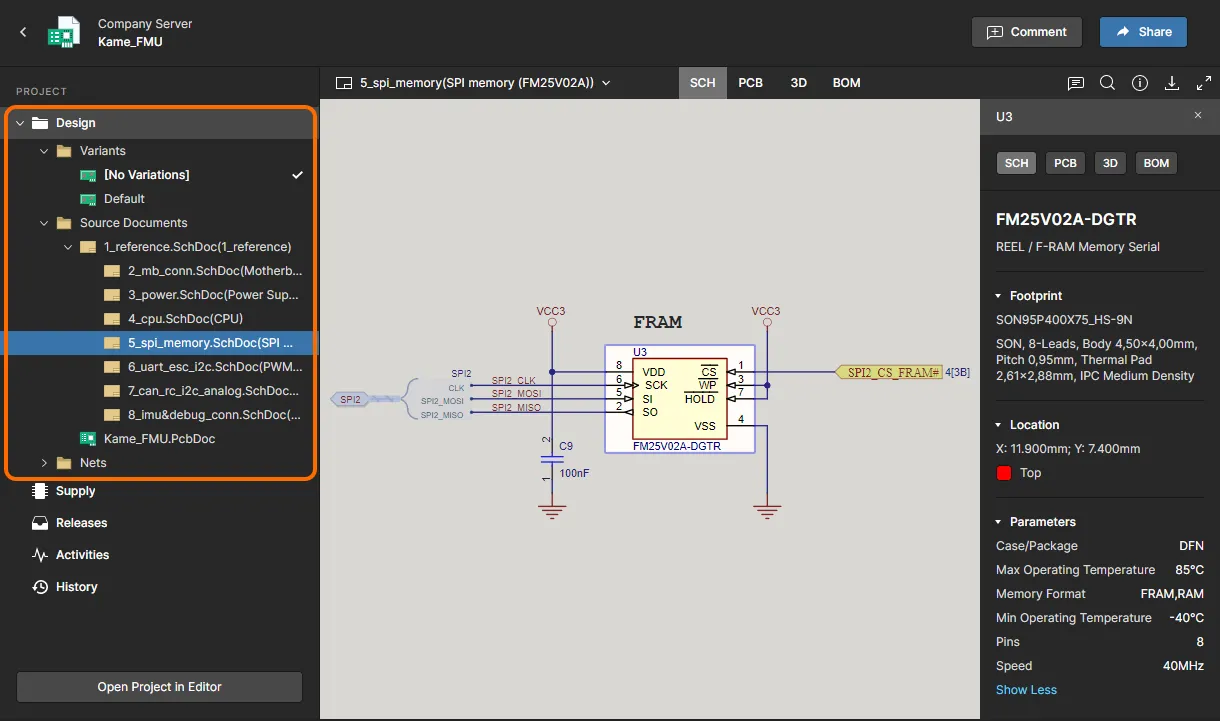Click the red Top layer color swatch
Screen dimensions: 1220x721
click(1004, 473)
